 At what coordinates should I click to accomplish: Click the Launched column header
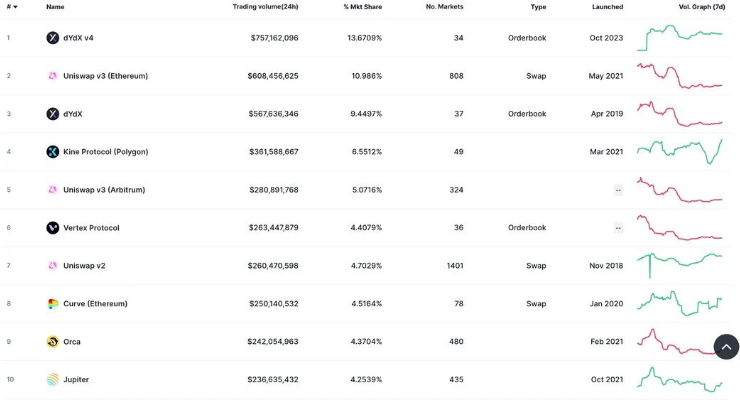coord(607,7)
